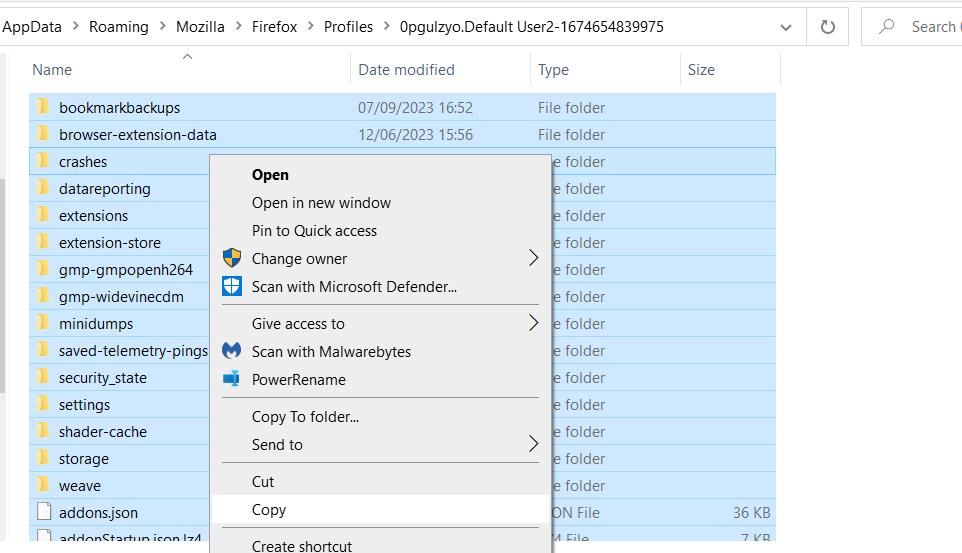Expand the Send to submenu arrow
962x553 pixels.
[x=533, y=444]
